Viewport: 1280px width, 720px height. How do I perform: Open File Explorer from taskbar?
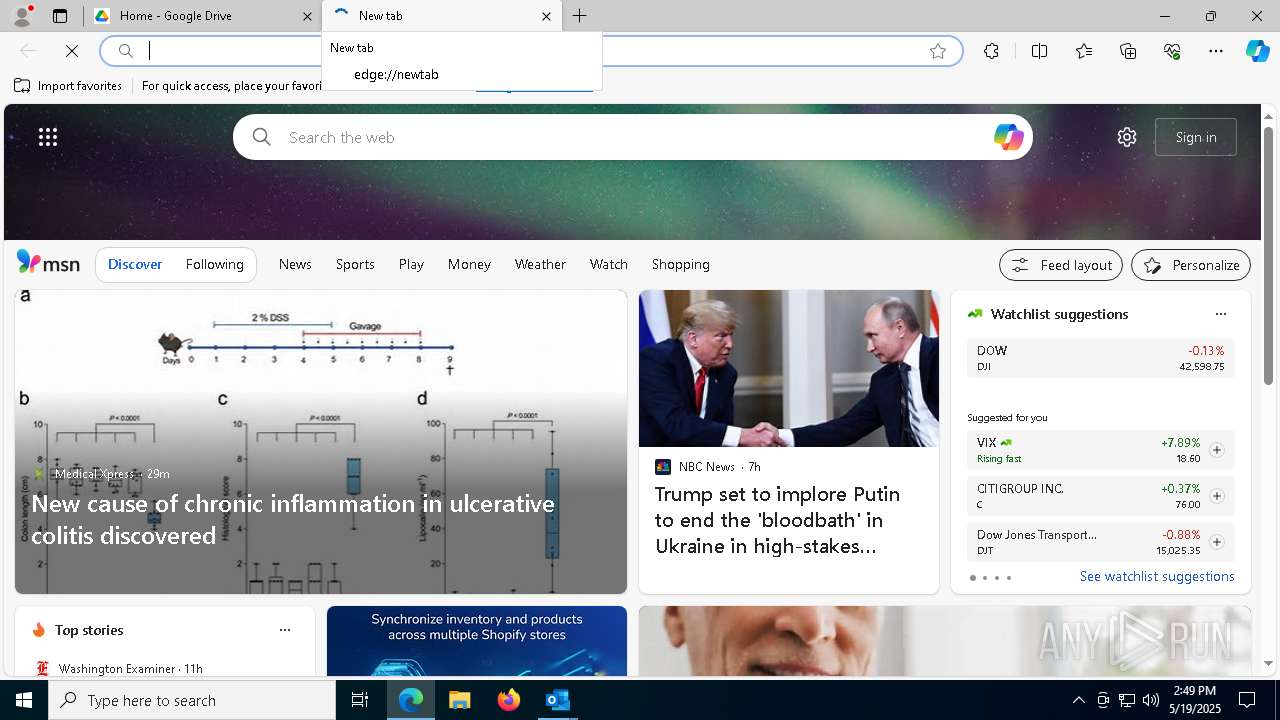coord(459,700)
